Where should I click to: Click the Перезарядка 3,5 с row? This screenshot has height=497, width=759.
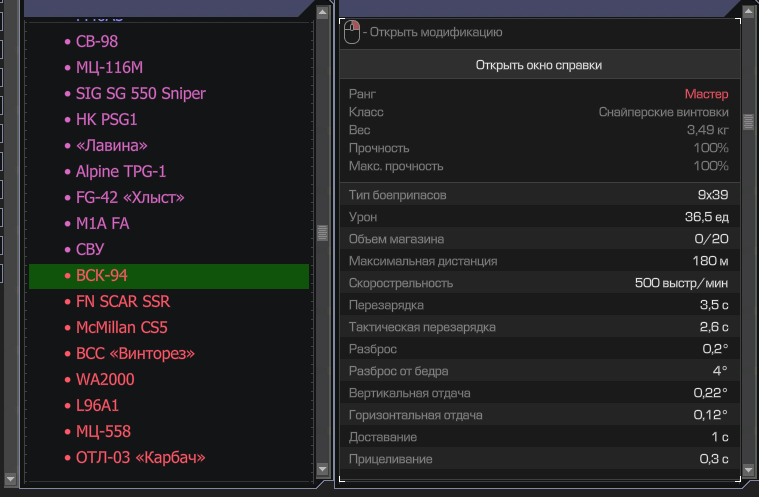pyautogui.click(x=539, y=305)
